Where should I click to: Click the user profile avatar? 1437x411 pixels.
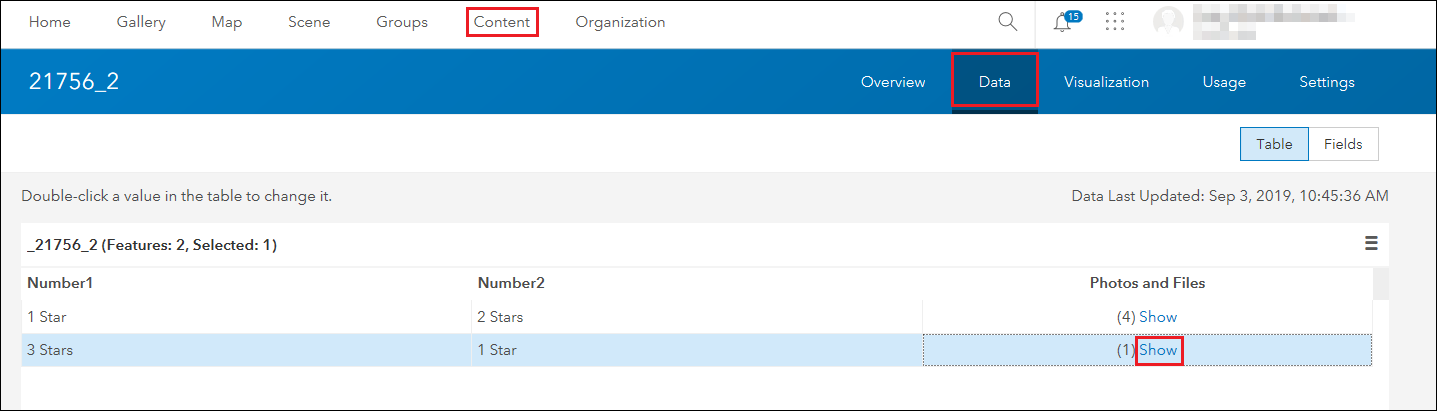click(x=1168, y=22)
